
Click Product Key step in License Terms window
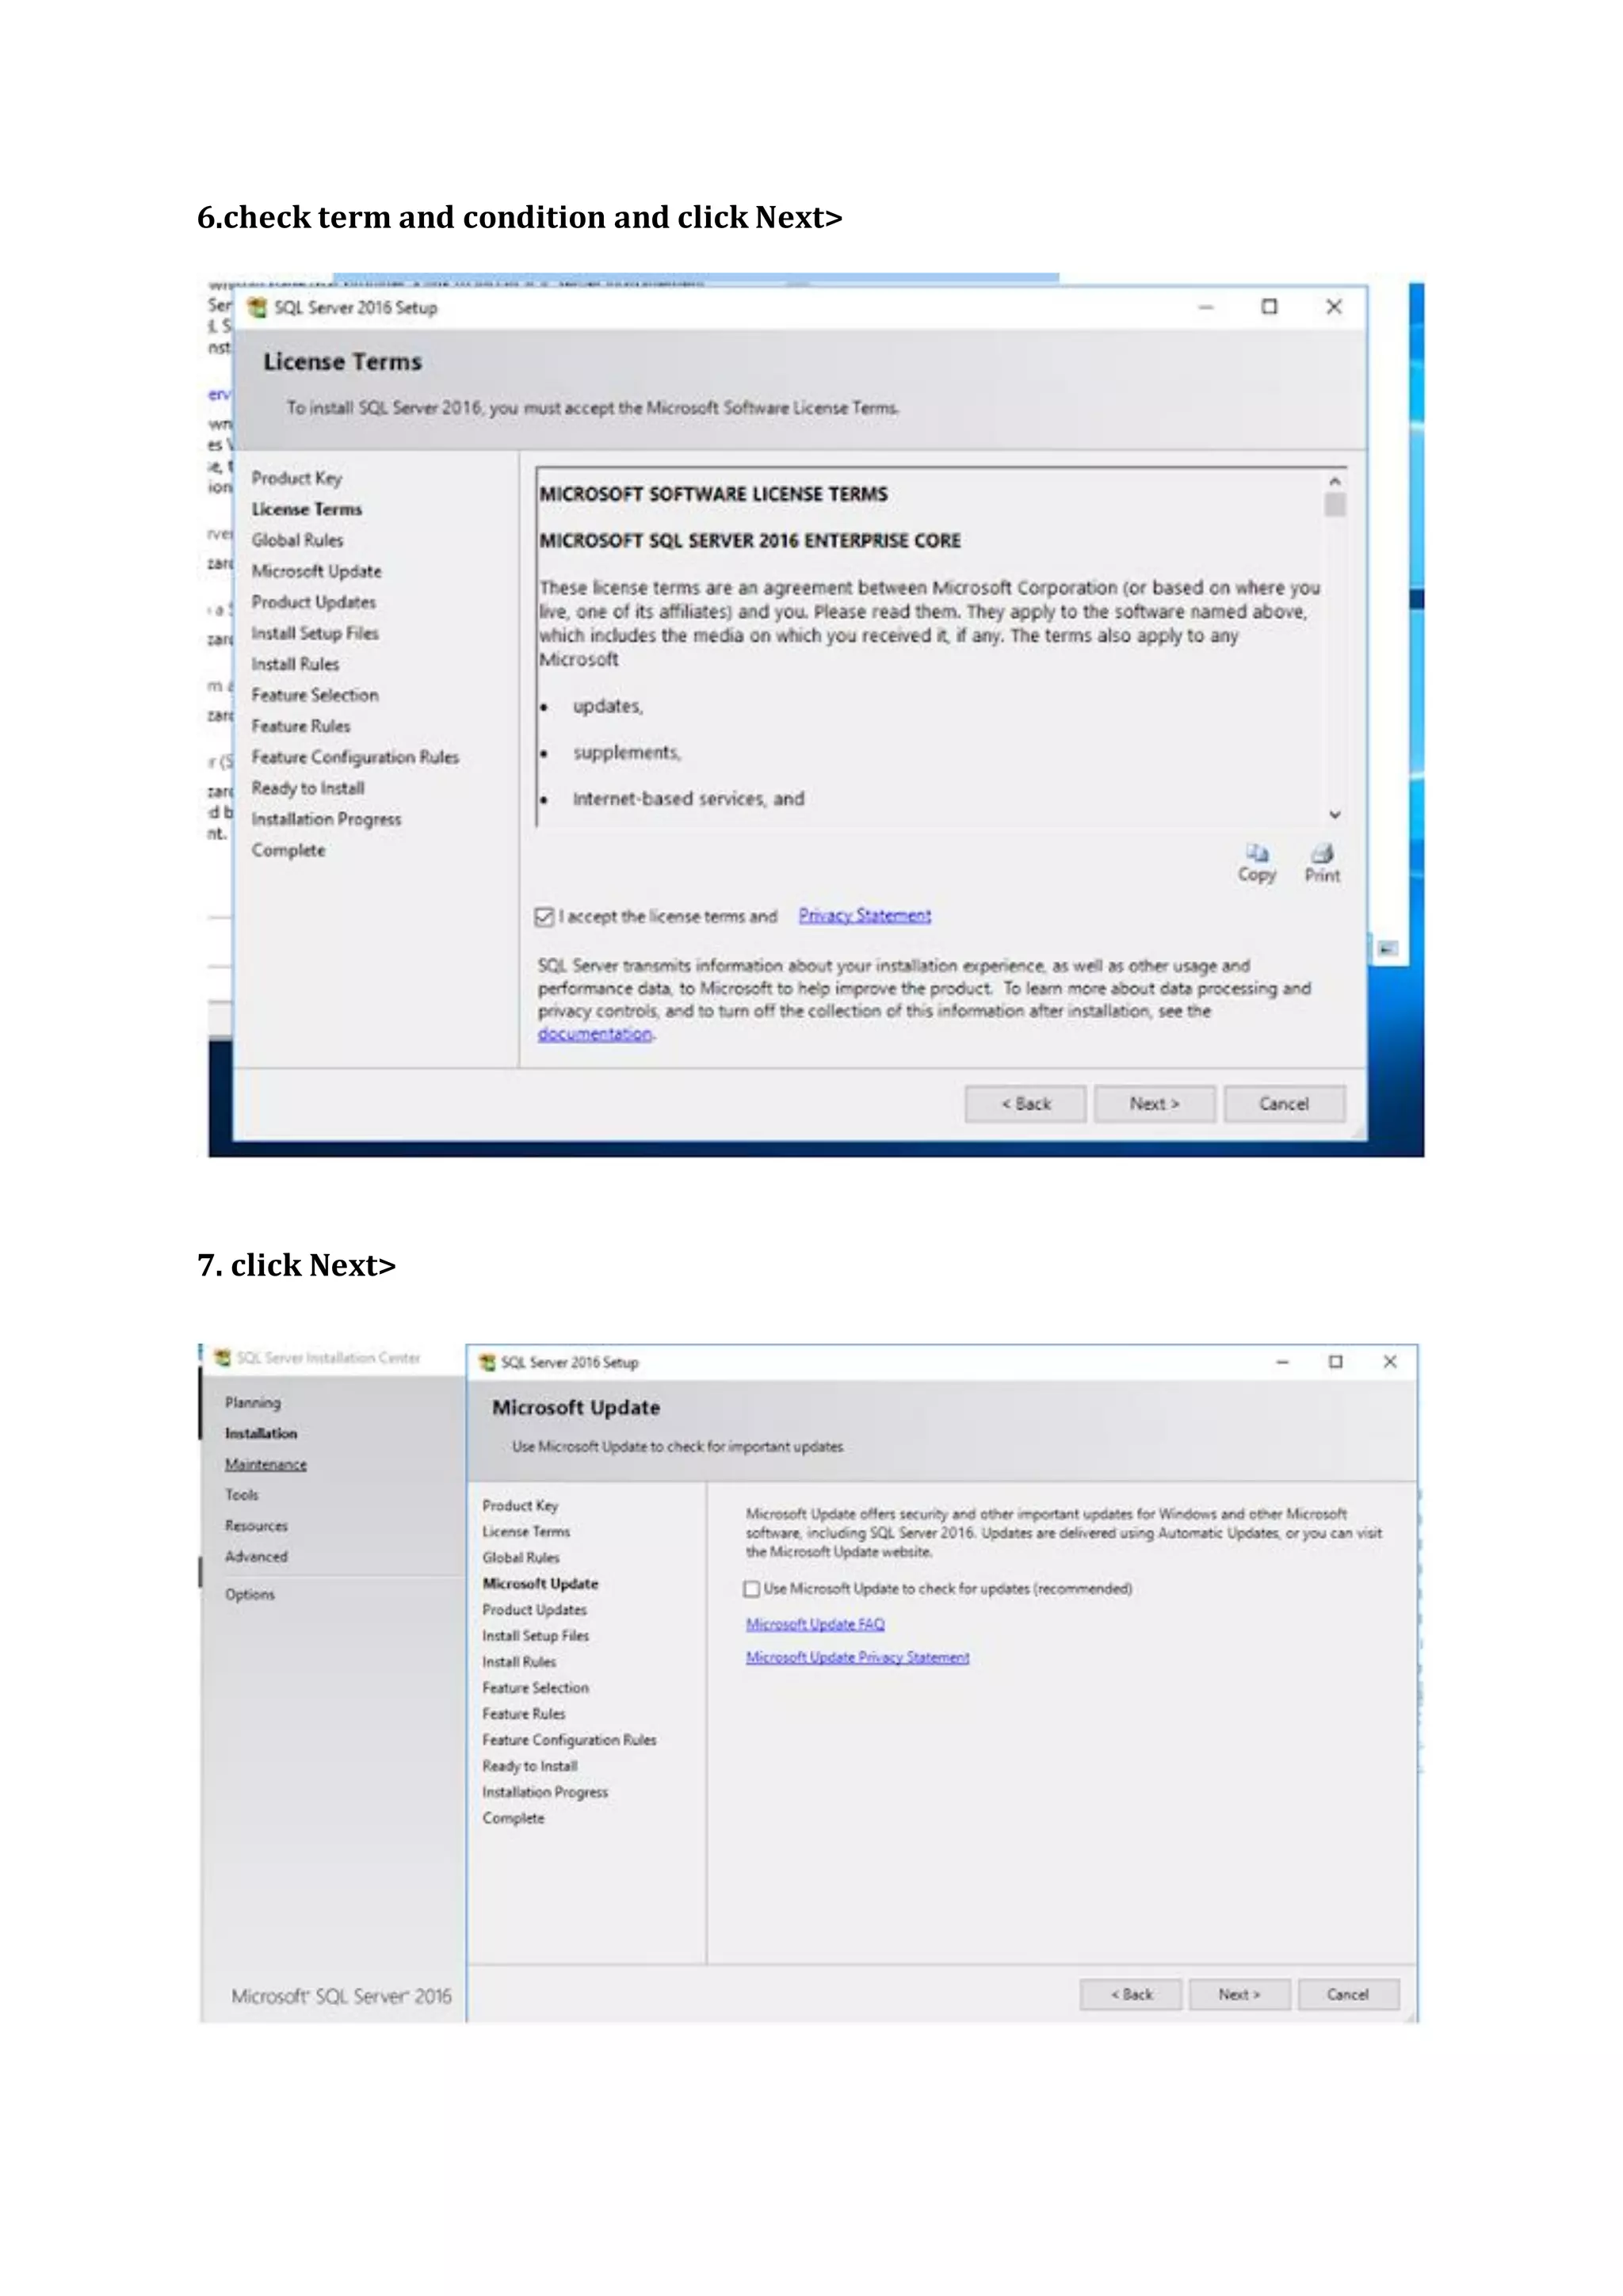[x=296, y=478]
